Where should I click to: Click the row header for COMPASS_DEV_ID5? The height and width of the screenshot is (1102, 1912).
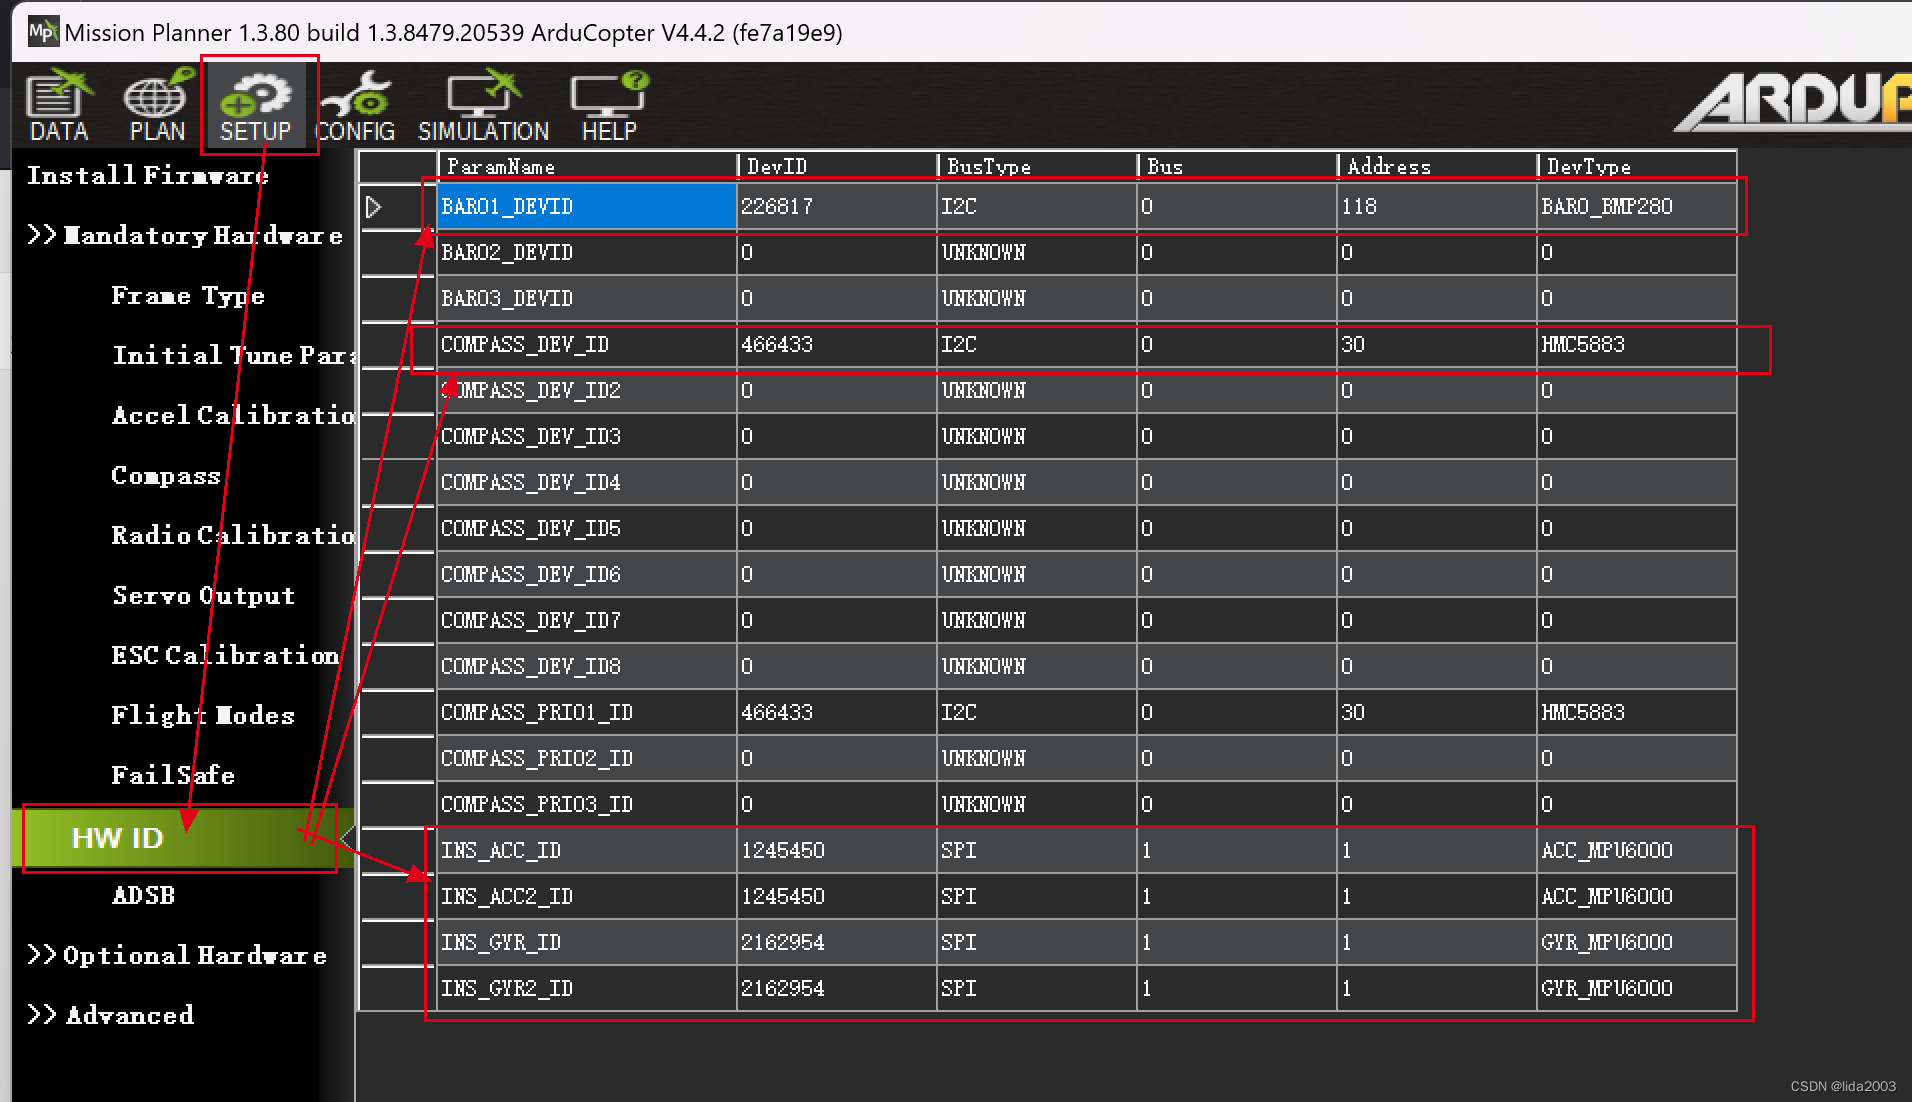(x=398, y=529)
